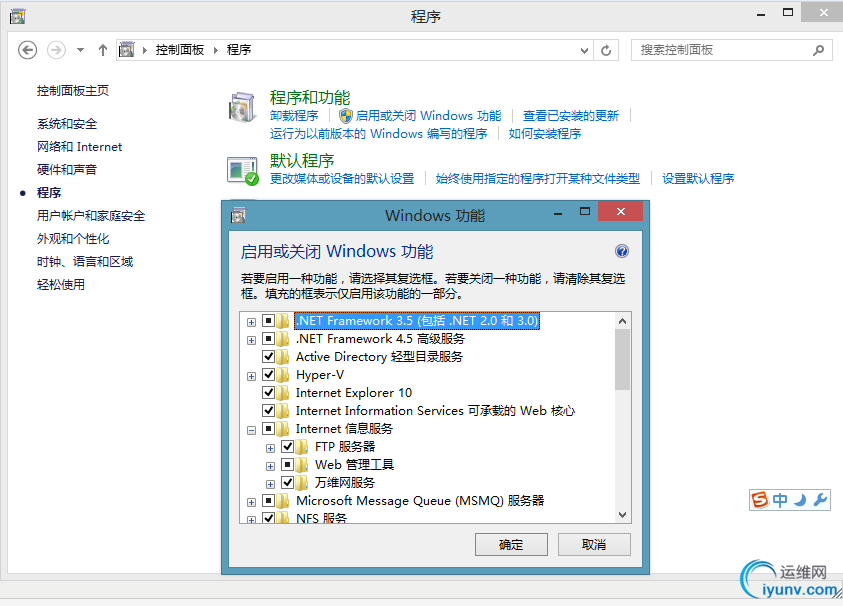Toggle Web 管理工具 checkbox
Image resolution: width=843 pixels, height=606 pixels.
(288, 465)
